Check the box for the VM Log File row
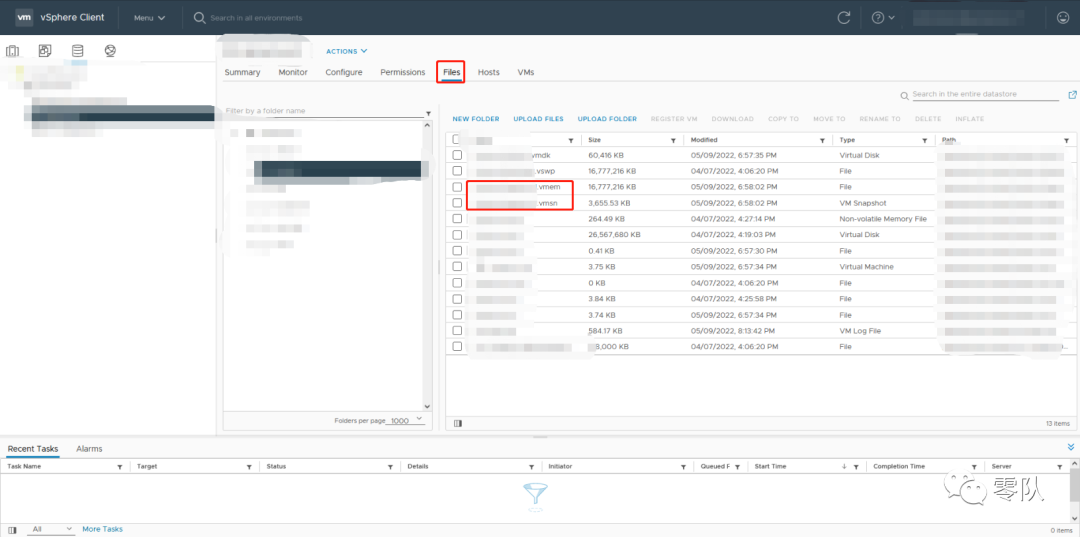1080x537 pixels. pos(457,330)
